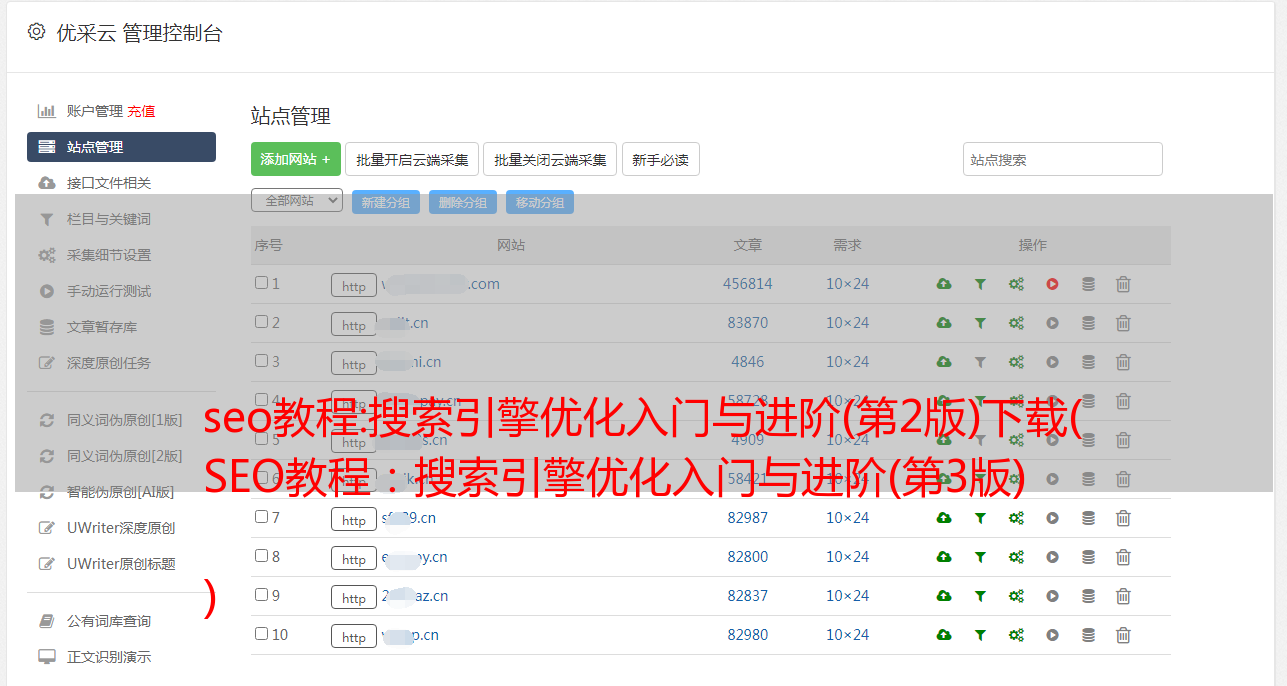Click the play icon in row 8
The height and width of the screenshot is (686, 1287).
pyautogui.click(x=1052, y=557)
